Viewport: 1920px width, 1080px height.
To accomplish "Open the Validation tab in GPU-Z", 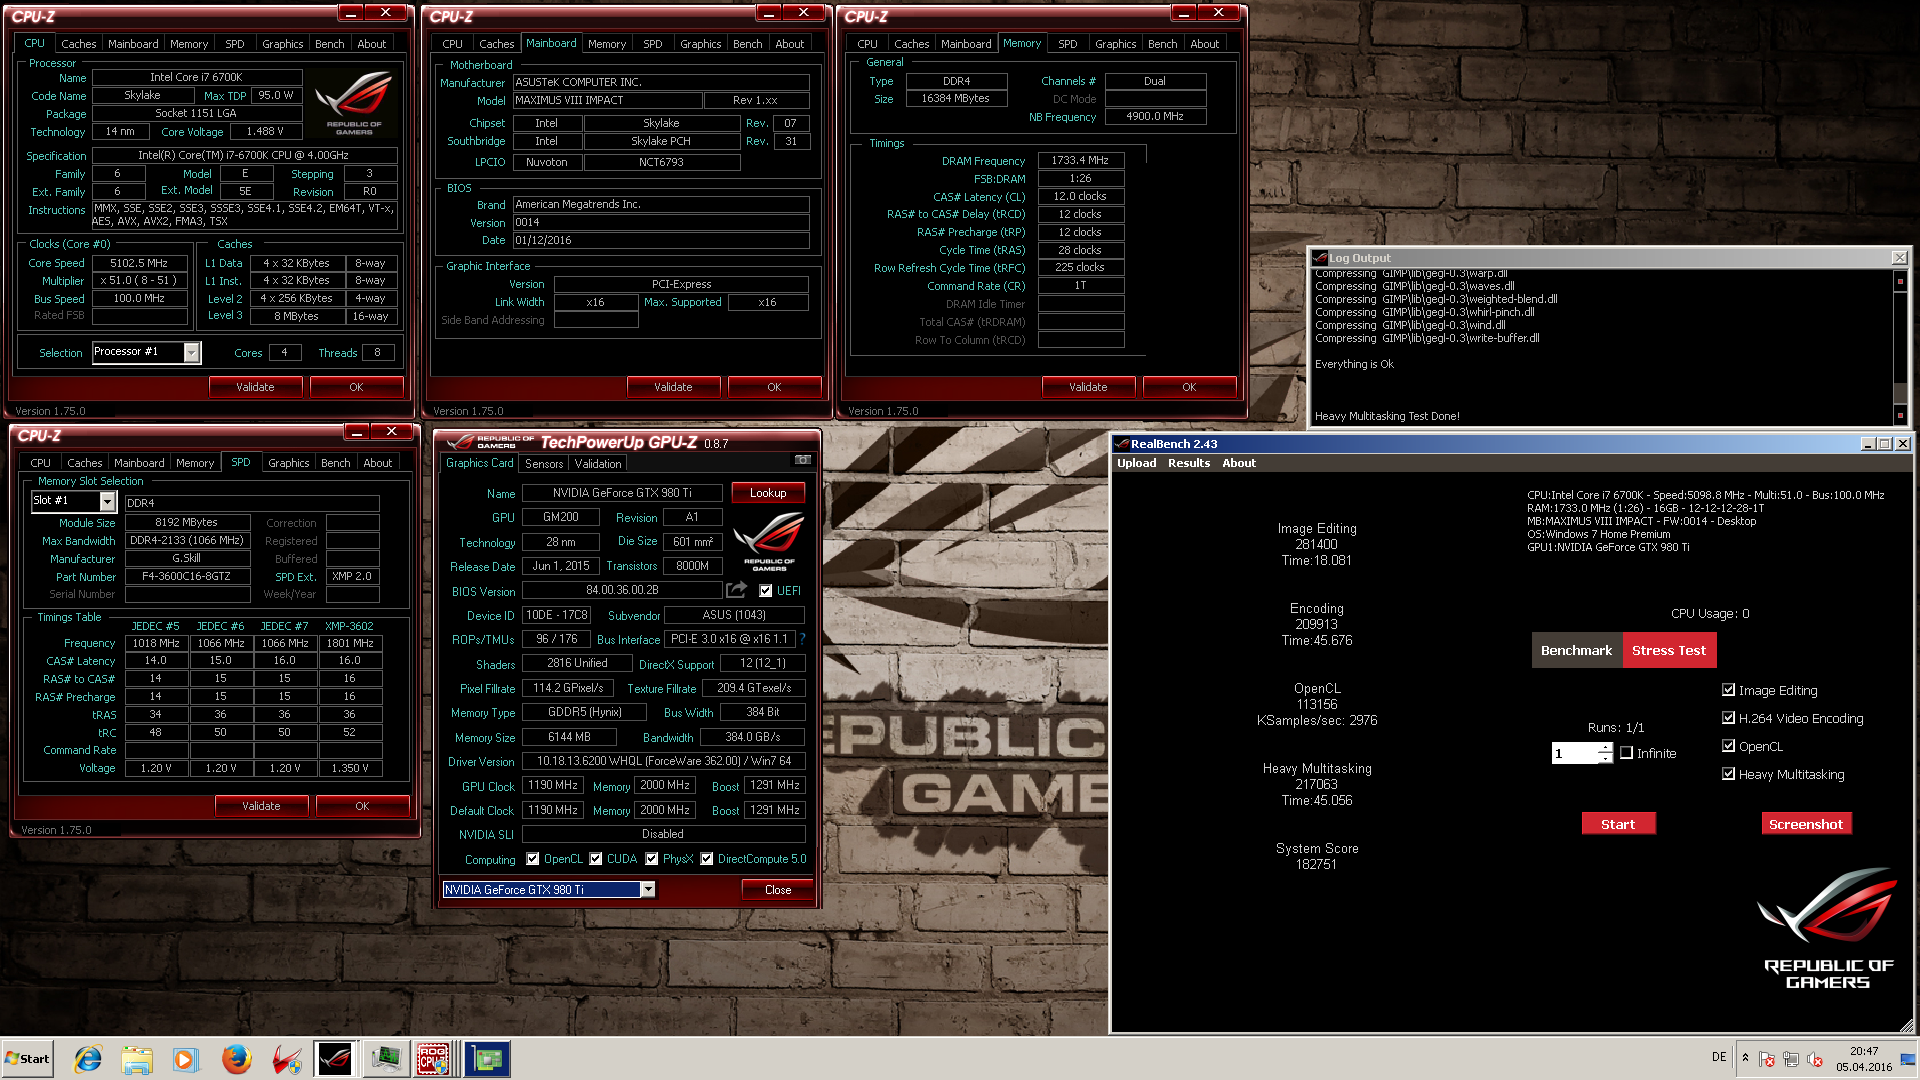I will click(598, 464).
